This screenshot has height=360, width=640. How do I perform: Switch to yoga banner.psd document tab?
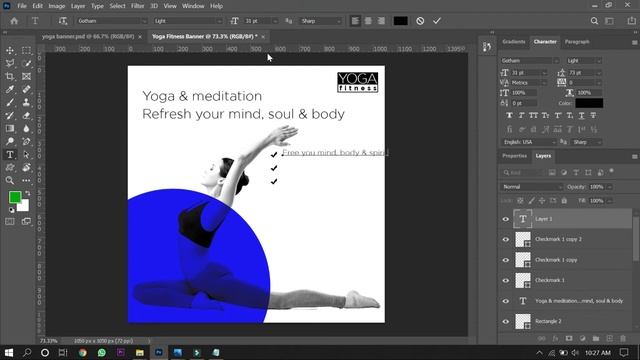[x=88, y=37]
